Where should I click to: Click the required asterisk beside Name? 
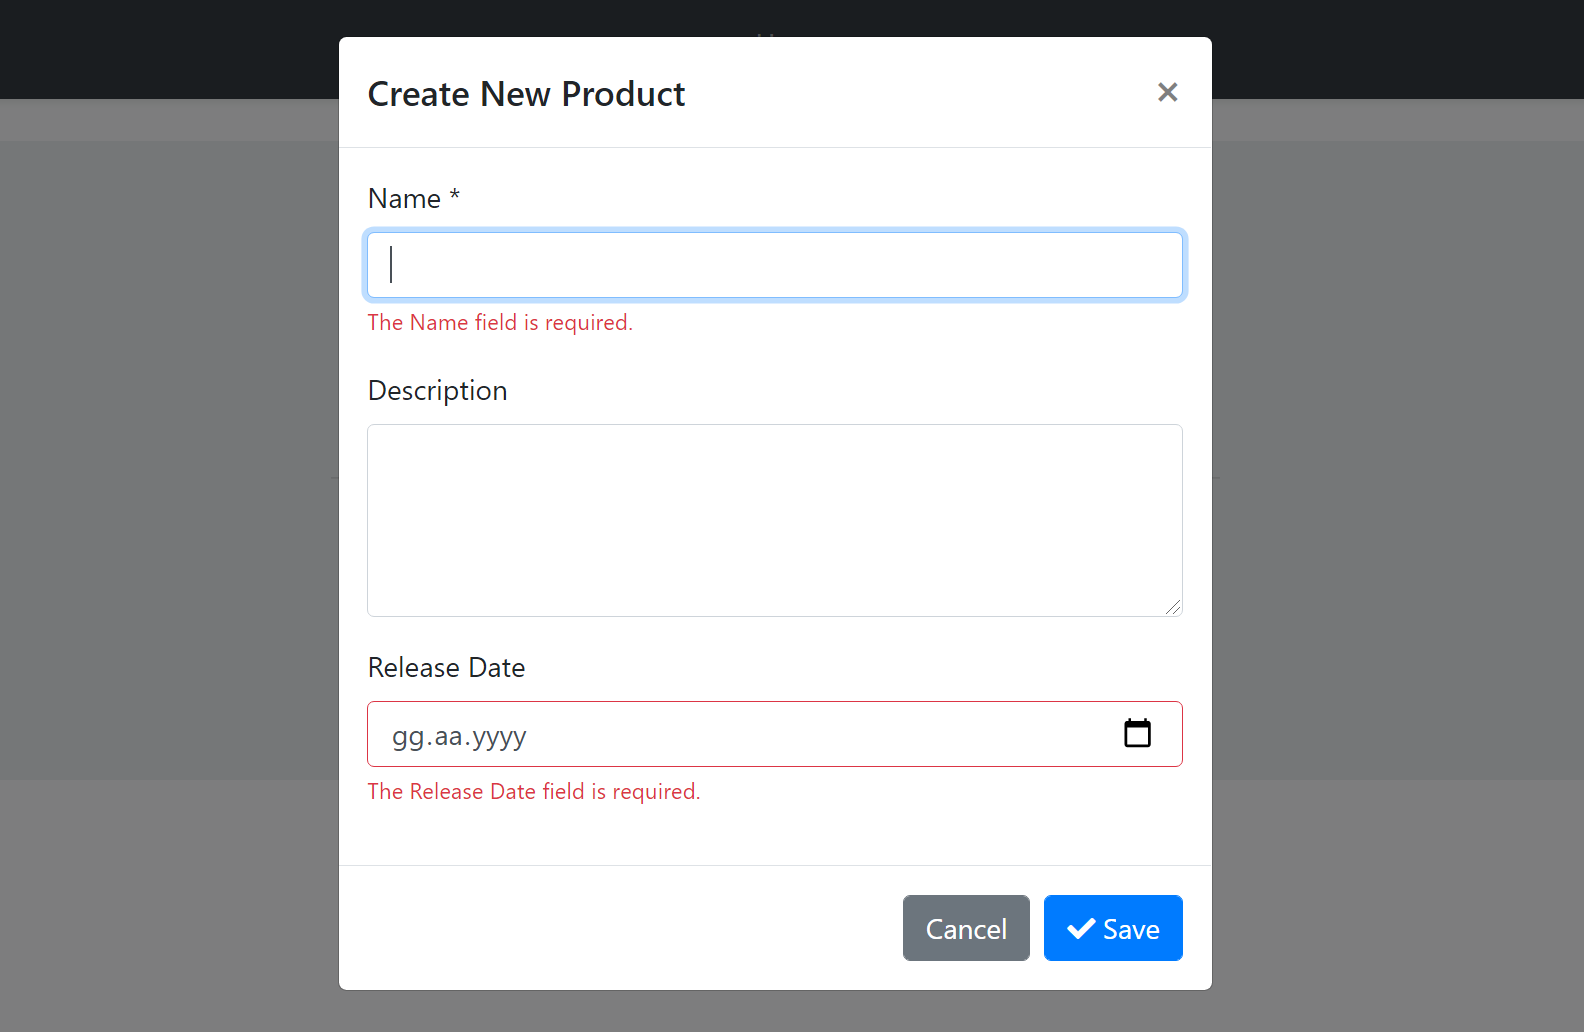coord(454,195)
